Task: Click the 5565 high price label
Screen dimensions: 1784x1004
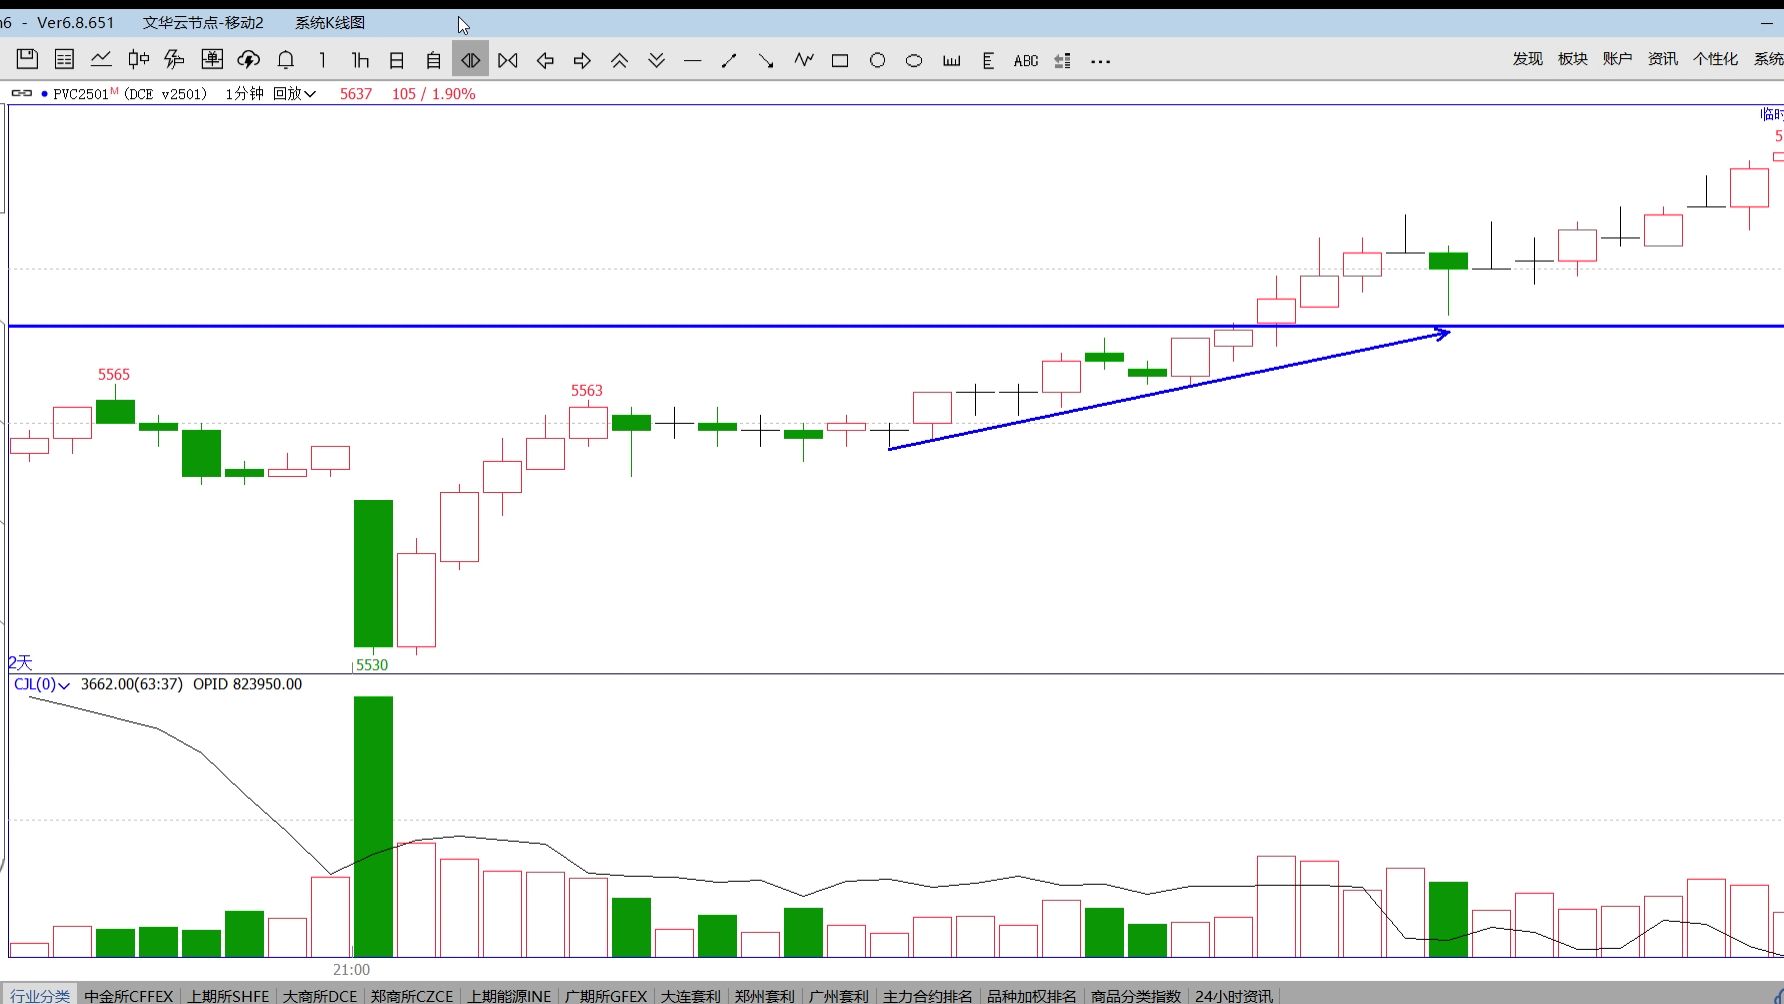Action: [x=114, y=374]
